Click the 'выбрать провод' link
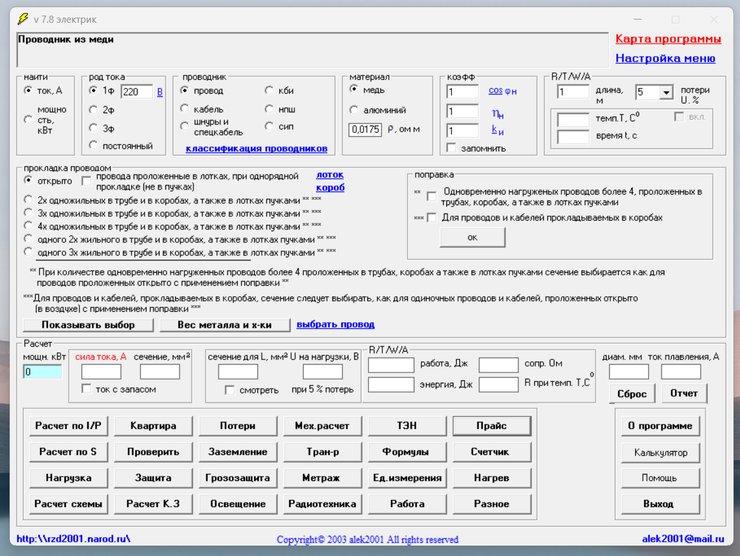Screen dimensions: 740x556 tap(336, 324)
